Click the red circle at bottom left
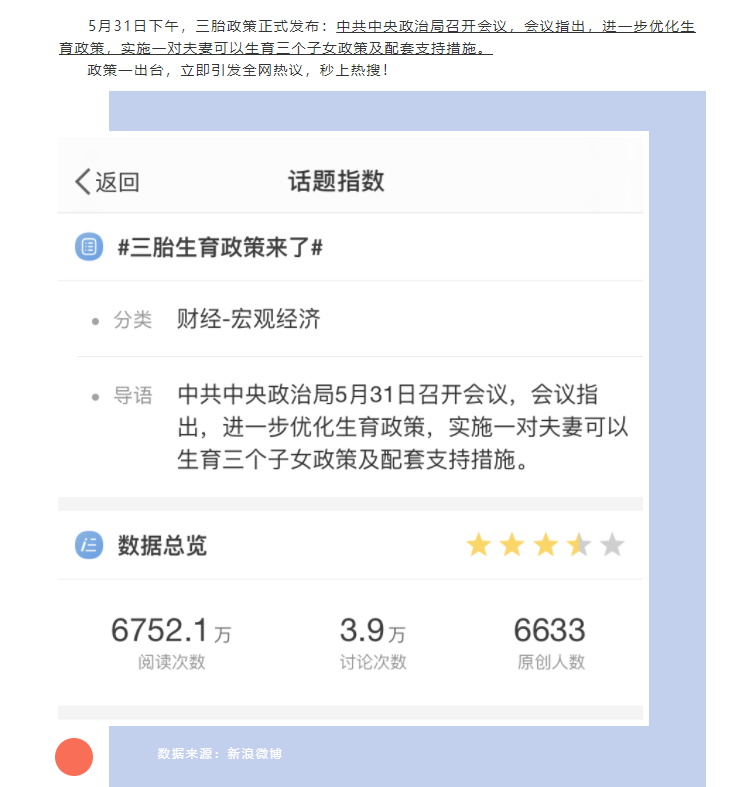Viewport: 735px width, 787px height. click(x=74, y=757)
